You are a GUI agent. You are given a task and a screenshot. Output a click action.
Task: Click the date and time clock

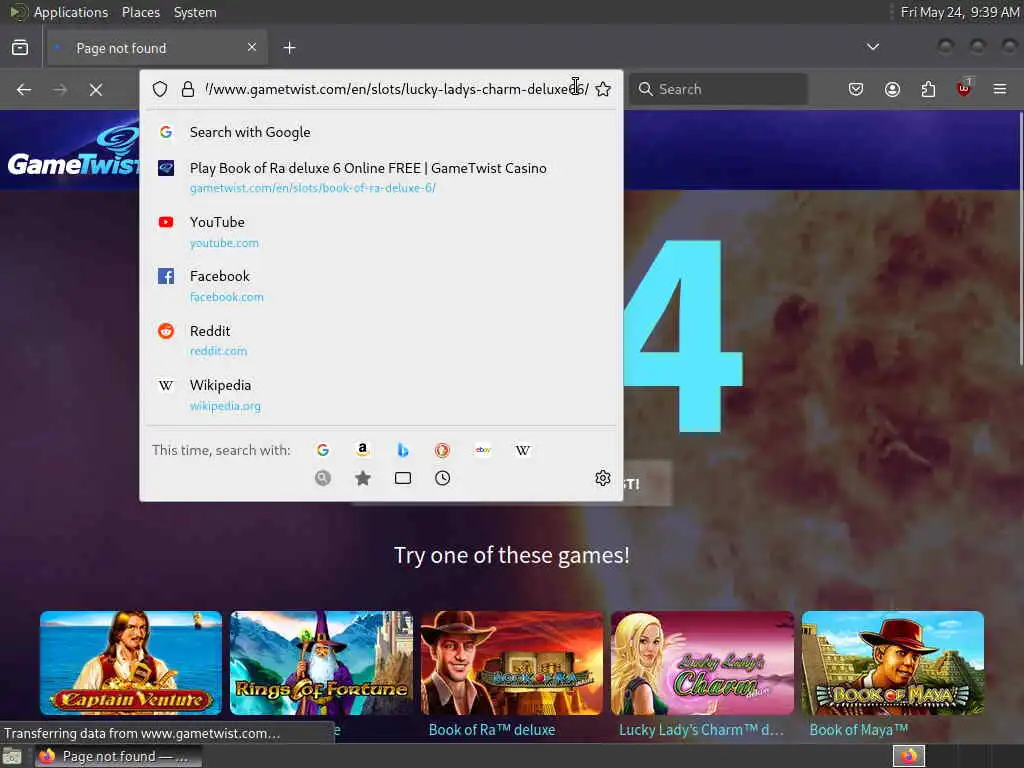pyautogui.click(x=959, y=12)
